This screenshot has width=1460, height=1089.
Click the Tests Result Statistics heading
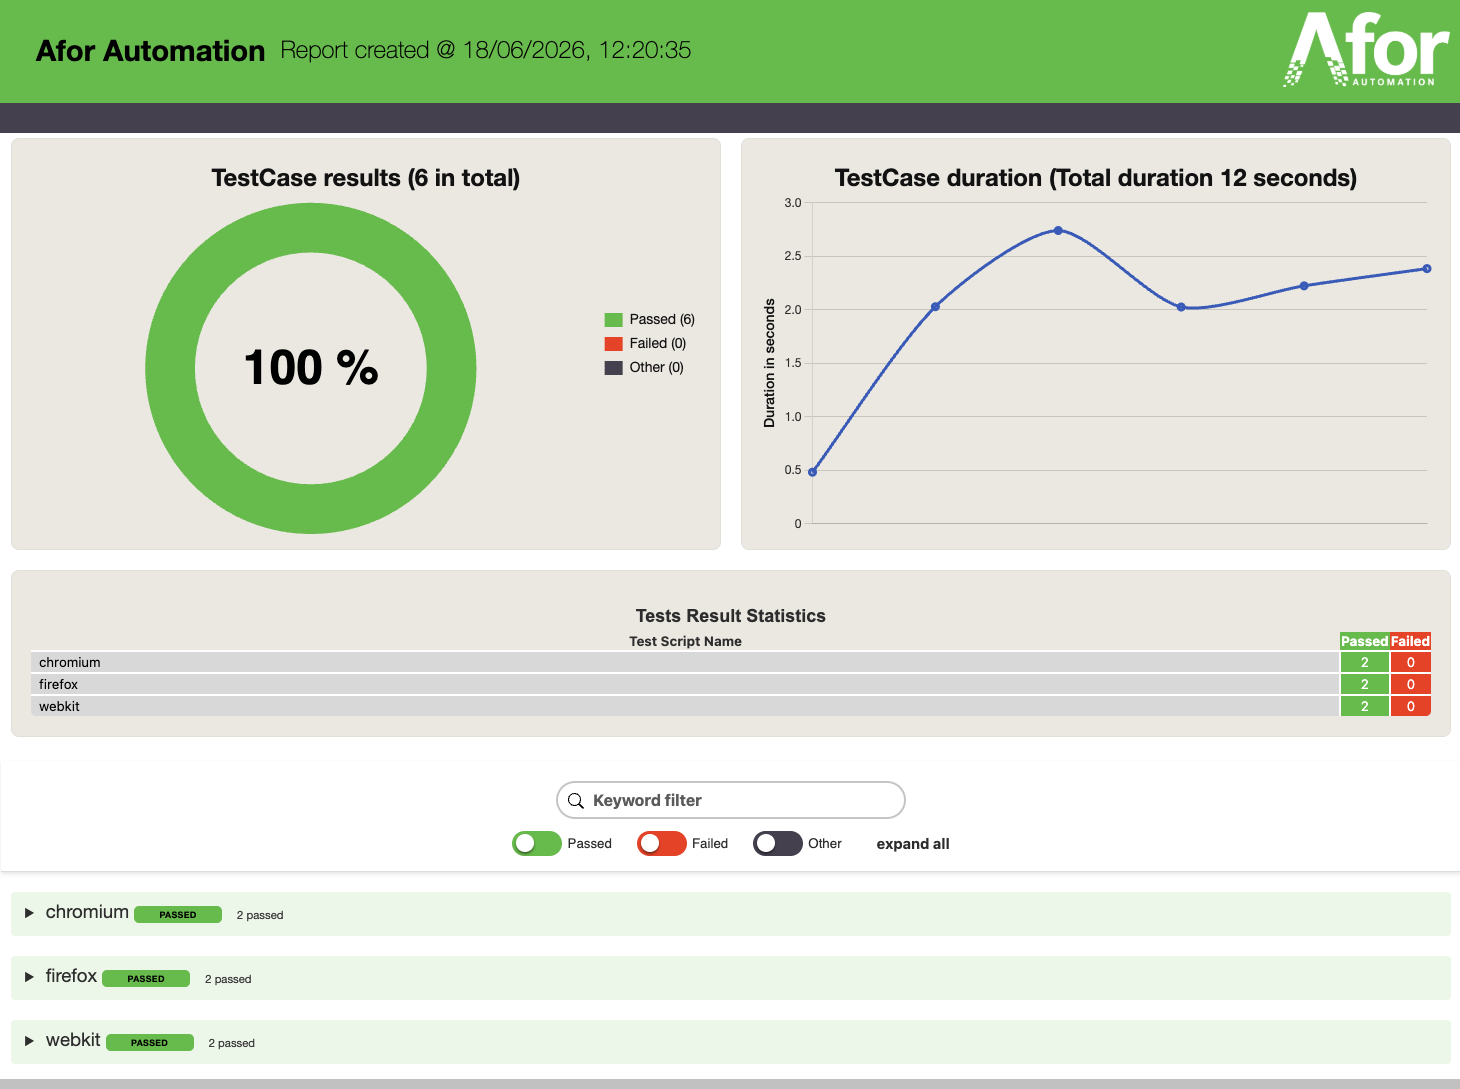(731, 616)
